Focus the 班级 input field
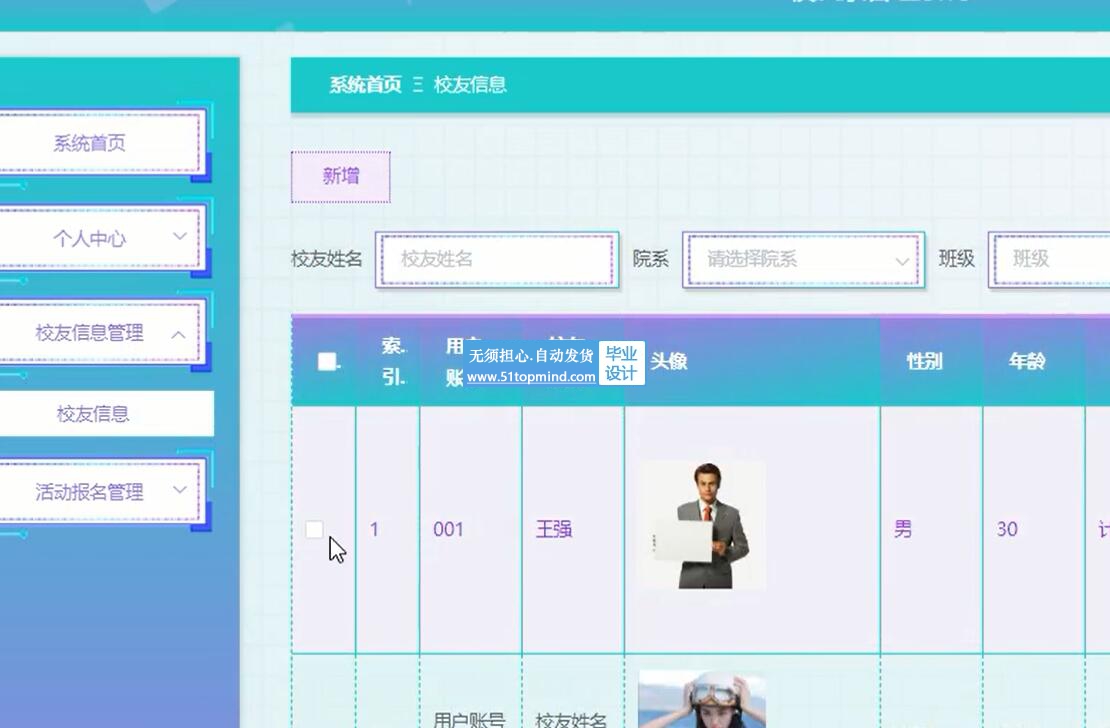The height and width of the screenshot is (728, 1110). [x=1051, y=259]
